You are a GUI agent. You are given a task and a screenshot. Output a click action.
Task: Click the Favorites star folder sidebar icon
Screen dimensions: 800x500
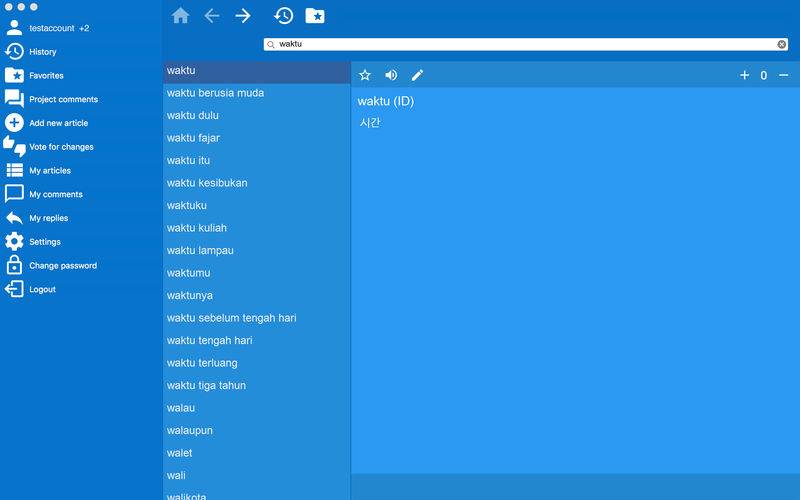(x=14, y=76)
